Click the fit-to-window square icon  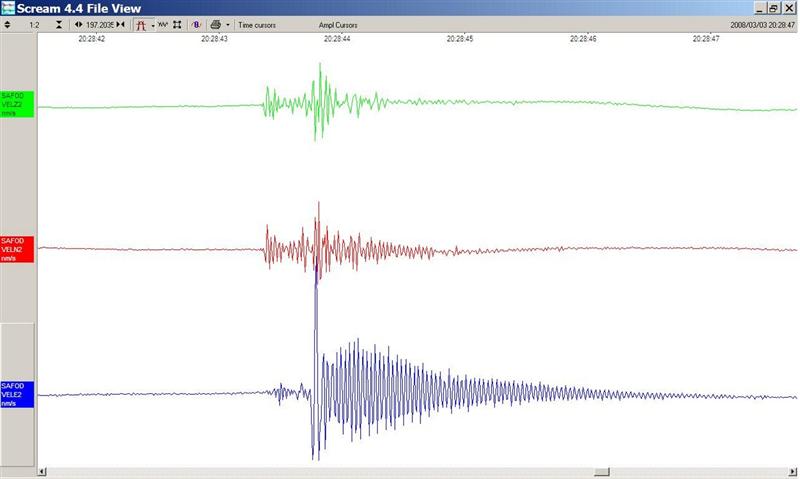[x=177, y=24]
